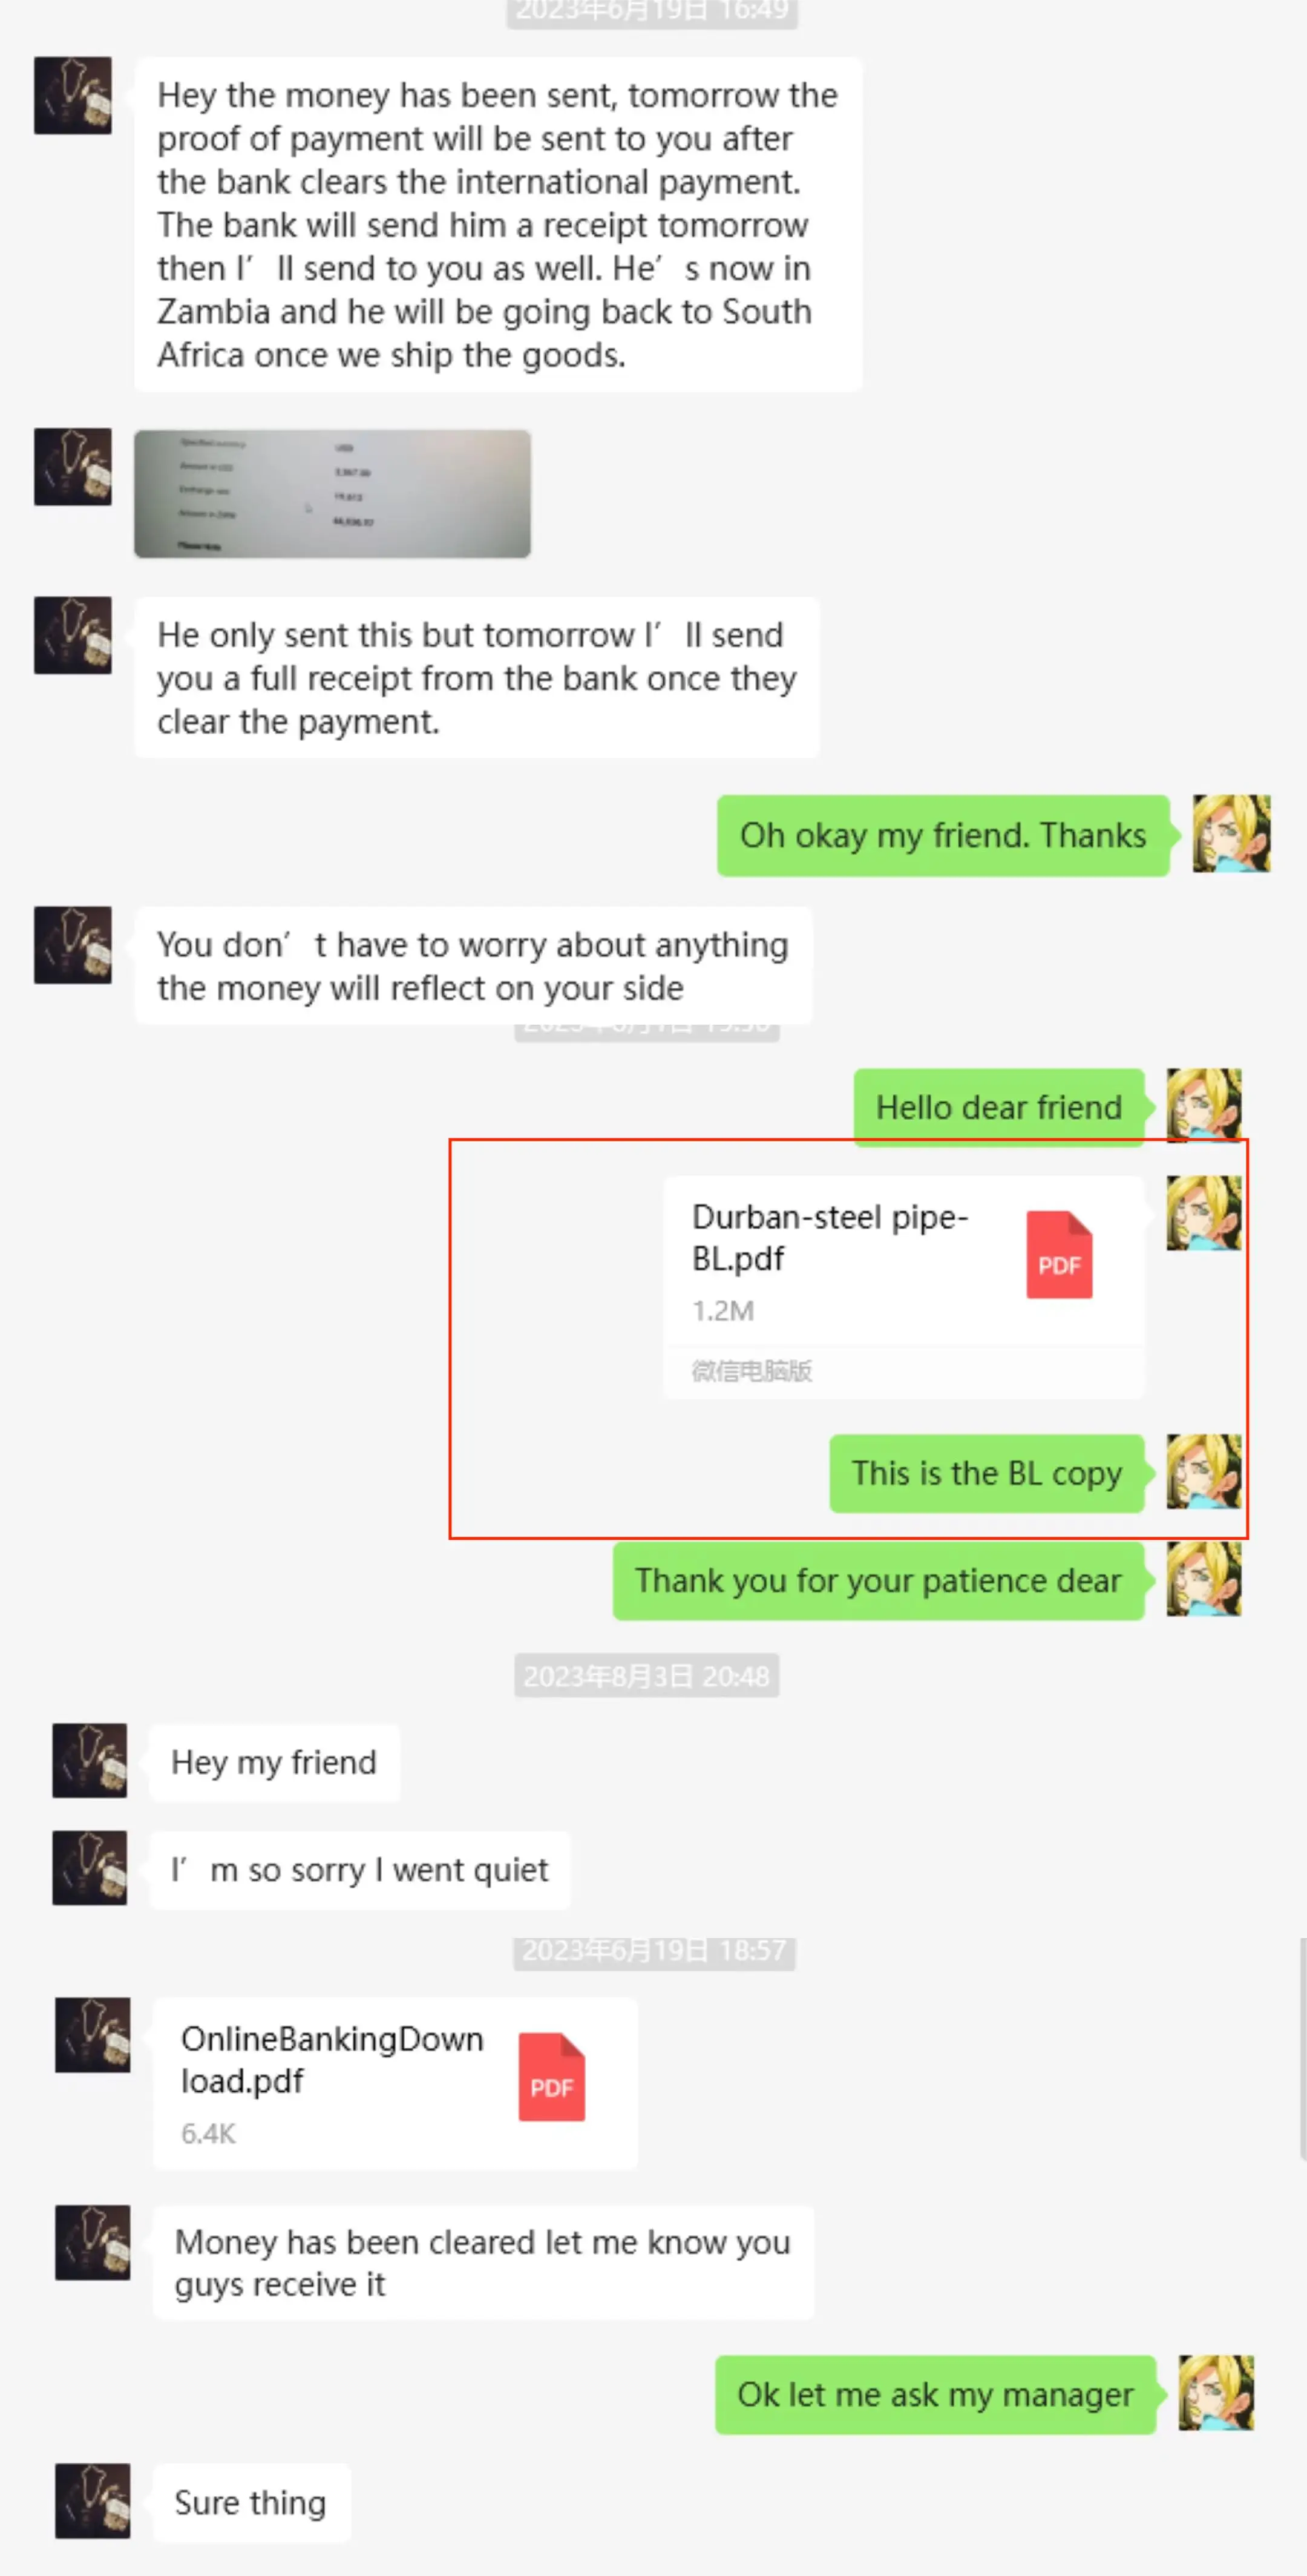This screenshot has width=1307, height=2576.
Task: Click 'You don't have to worry about anything' message
Action: (473, 966)
